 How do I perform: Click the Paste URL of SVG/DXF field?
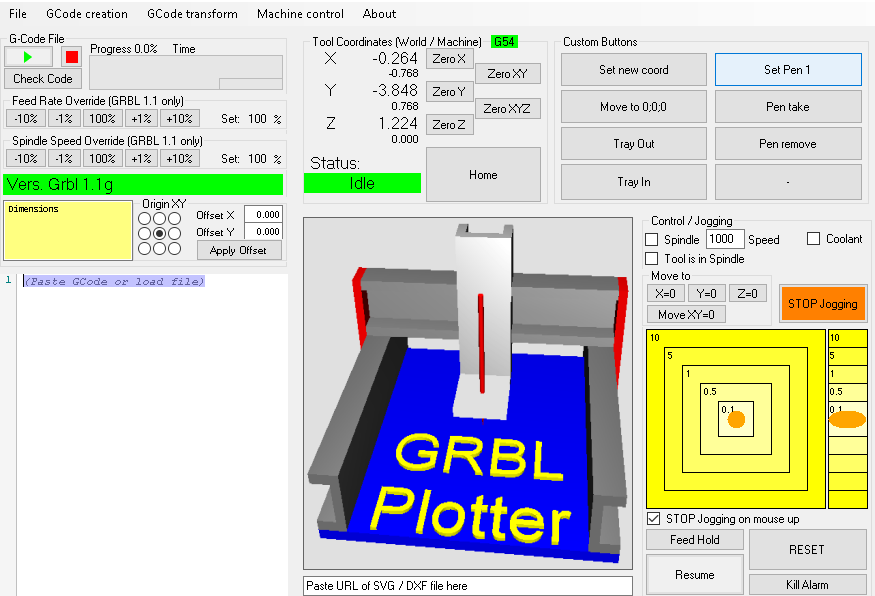pos(468,585)
